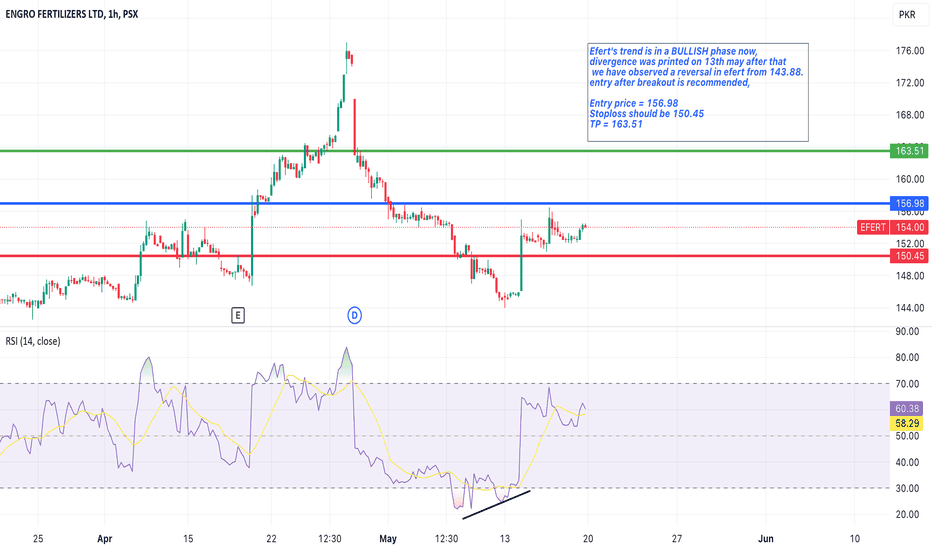
Task: Click the RSI value label 60.38
Action: (x=907, y=408)
